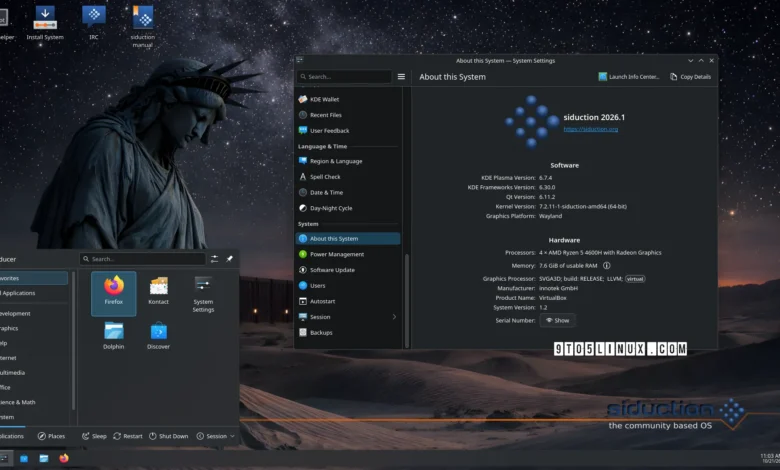Open the Session dropdown in launcher
The image size is (780, 470).
tap(215, 436)
